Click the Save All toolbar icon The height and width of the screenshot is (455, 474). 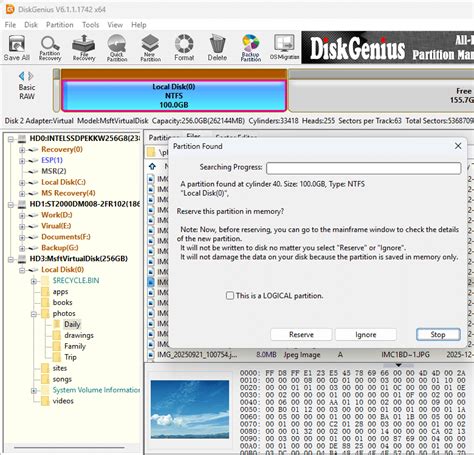(17, 48)
